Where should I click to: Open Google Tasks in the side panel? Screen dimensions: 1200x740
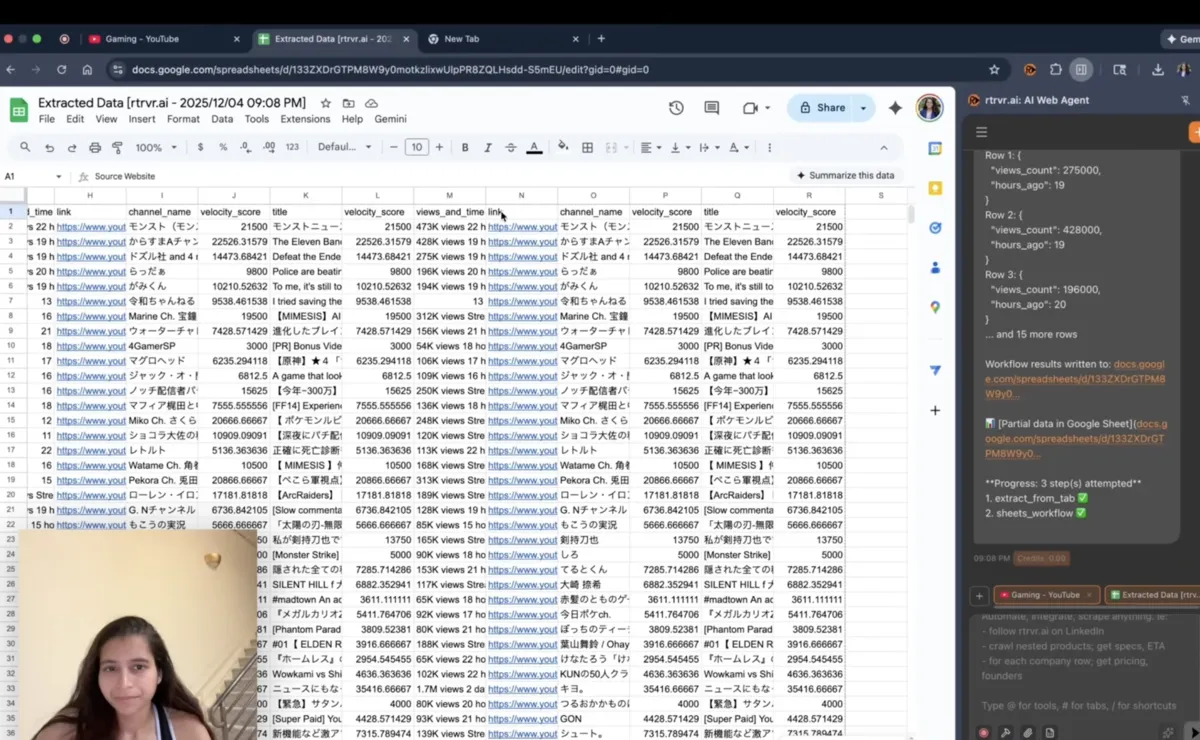tap(935, 228)
